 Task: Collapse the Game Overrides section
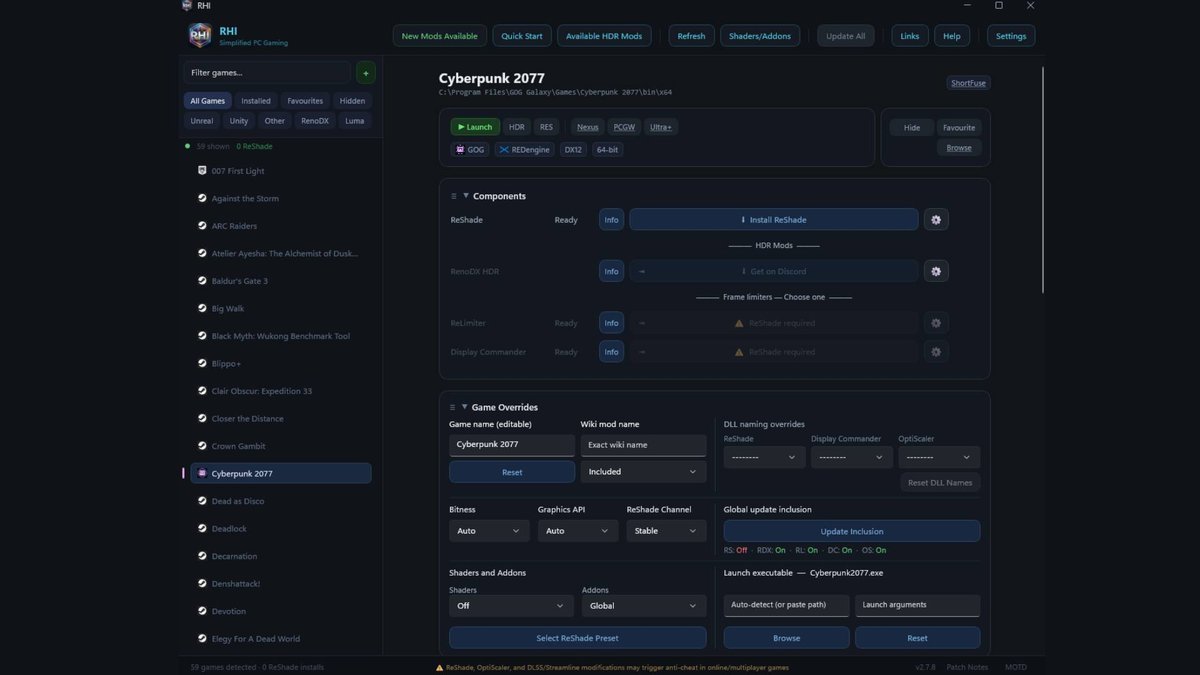point(465,407)
